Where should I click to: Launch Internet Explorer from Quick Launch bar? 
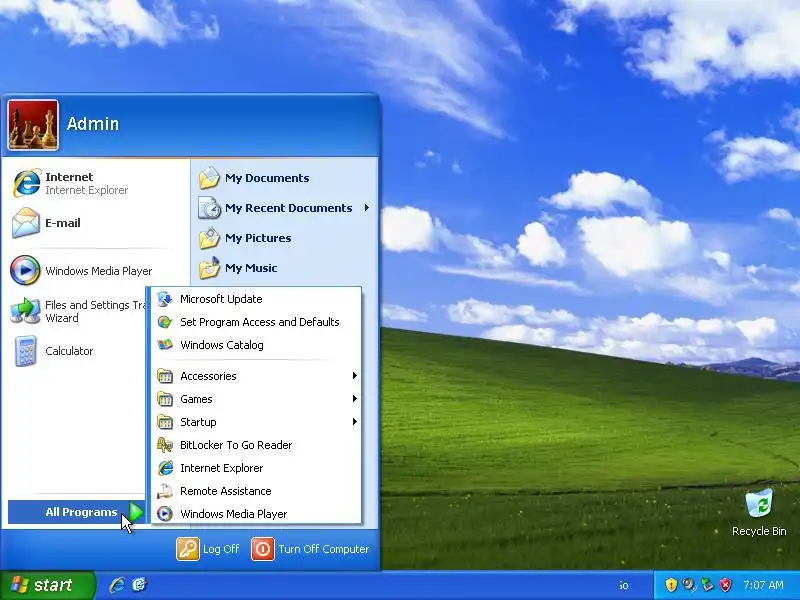pyautogui.click(x=117, y=585)
